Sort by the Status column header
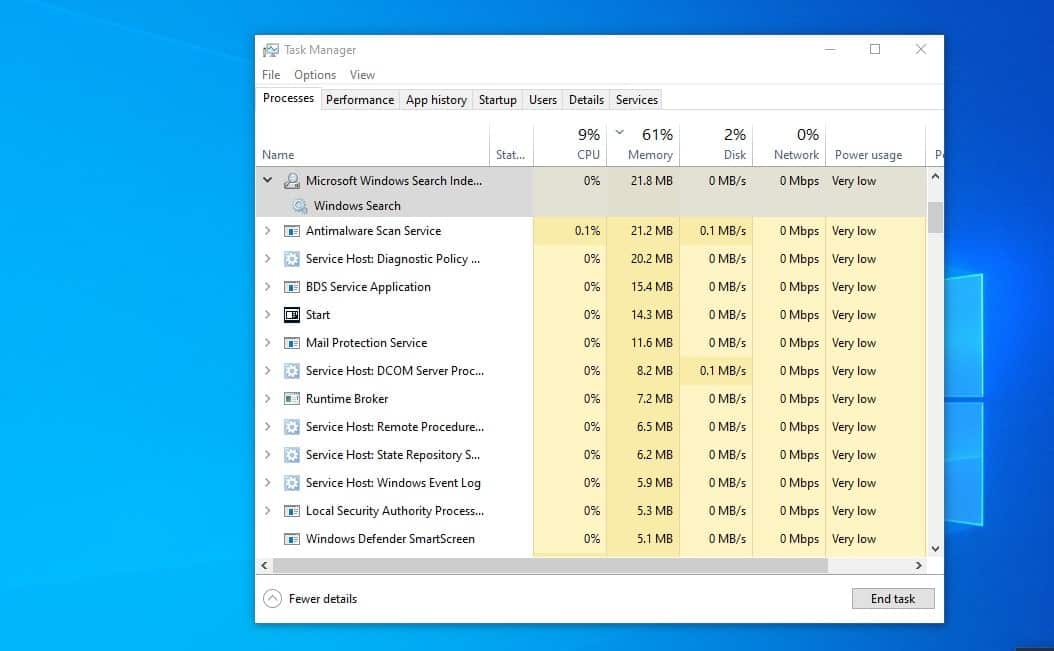This screenshot has height=651, width=1054. coord(511,145)
